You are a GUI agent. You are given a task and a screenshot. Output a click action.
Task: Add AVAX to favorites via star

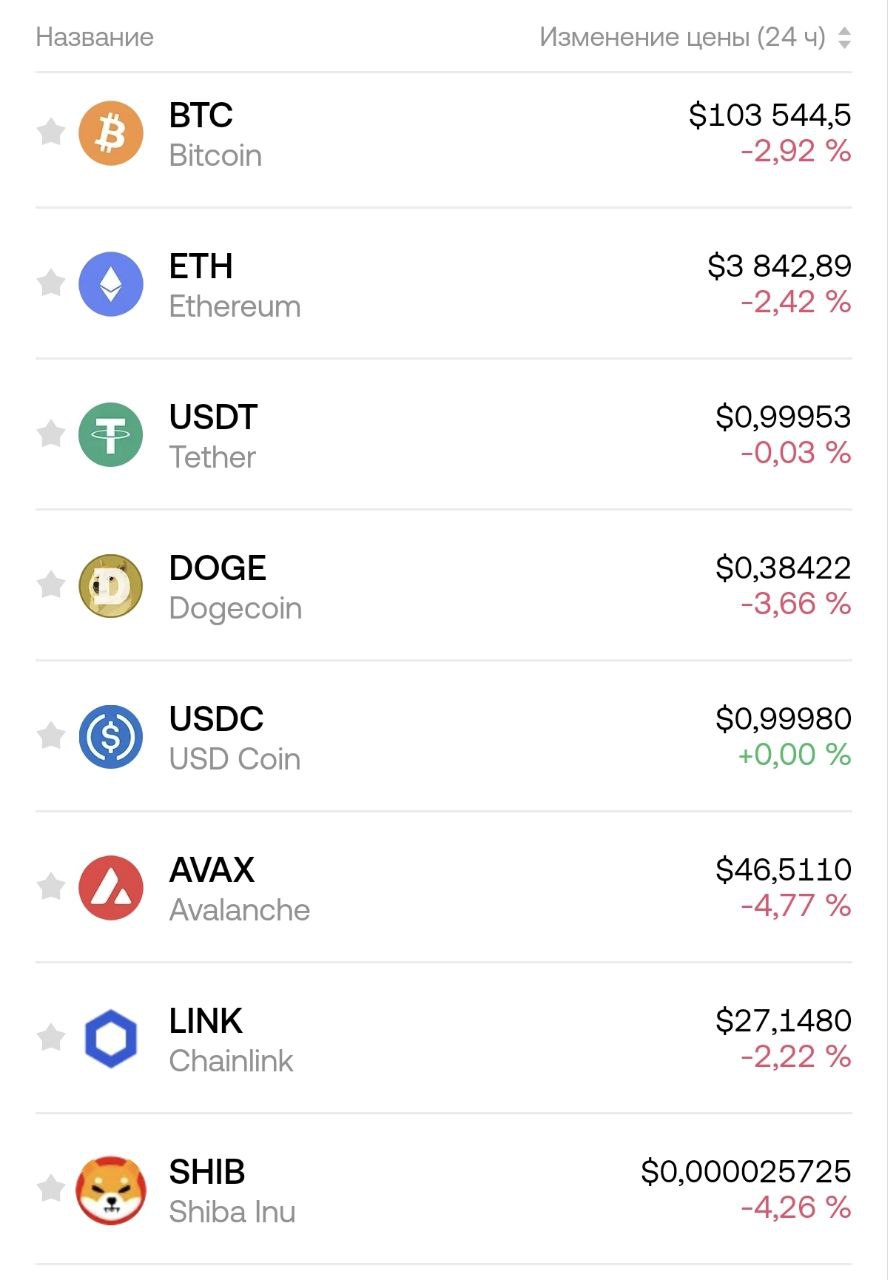(51, 887)
